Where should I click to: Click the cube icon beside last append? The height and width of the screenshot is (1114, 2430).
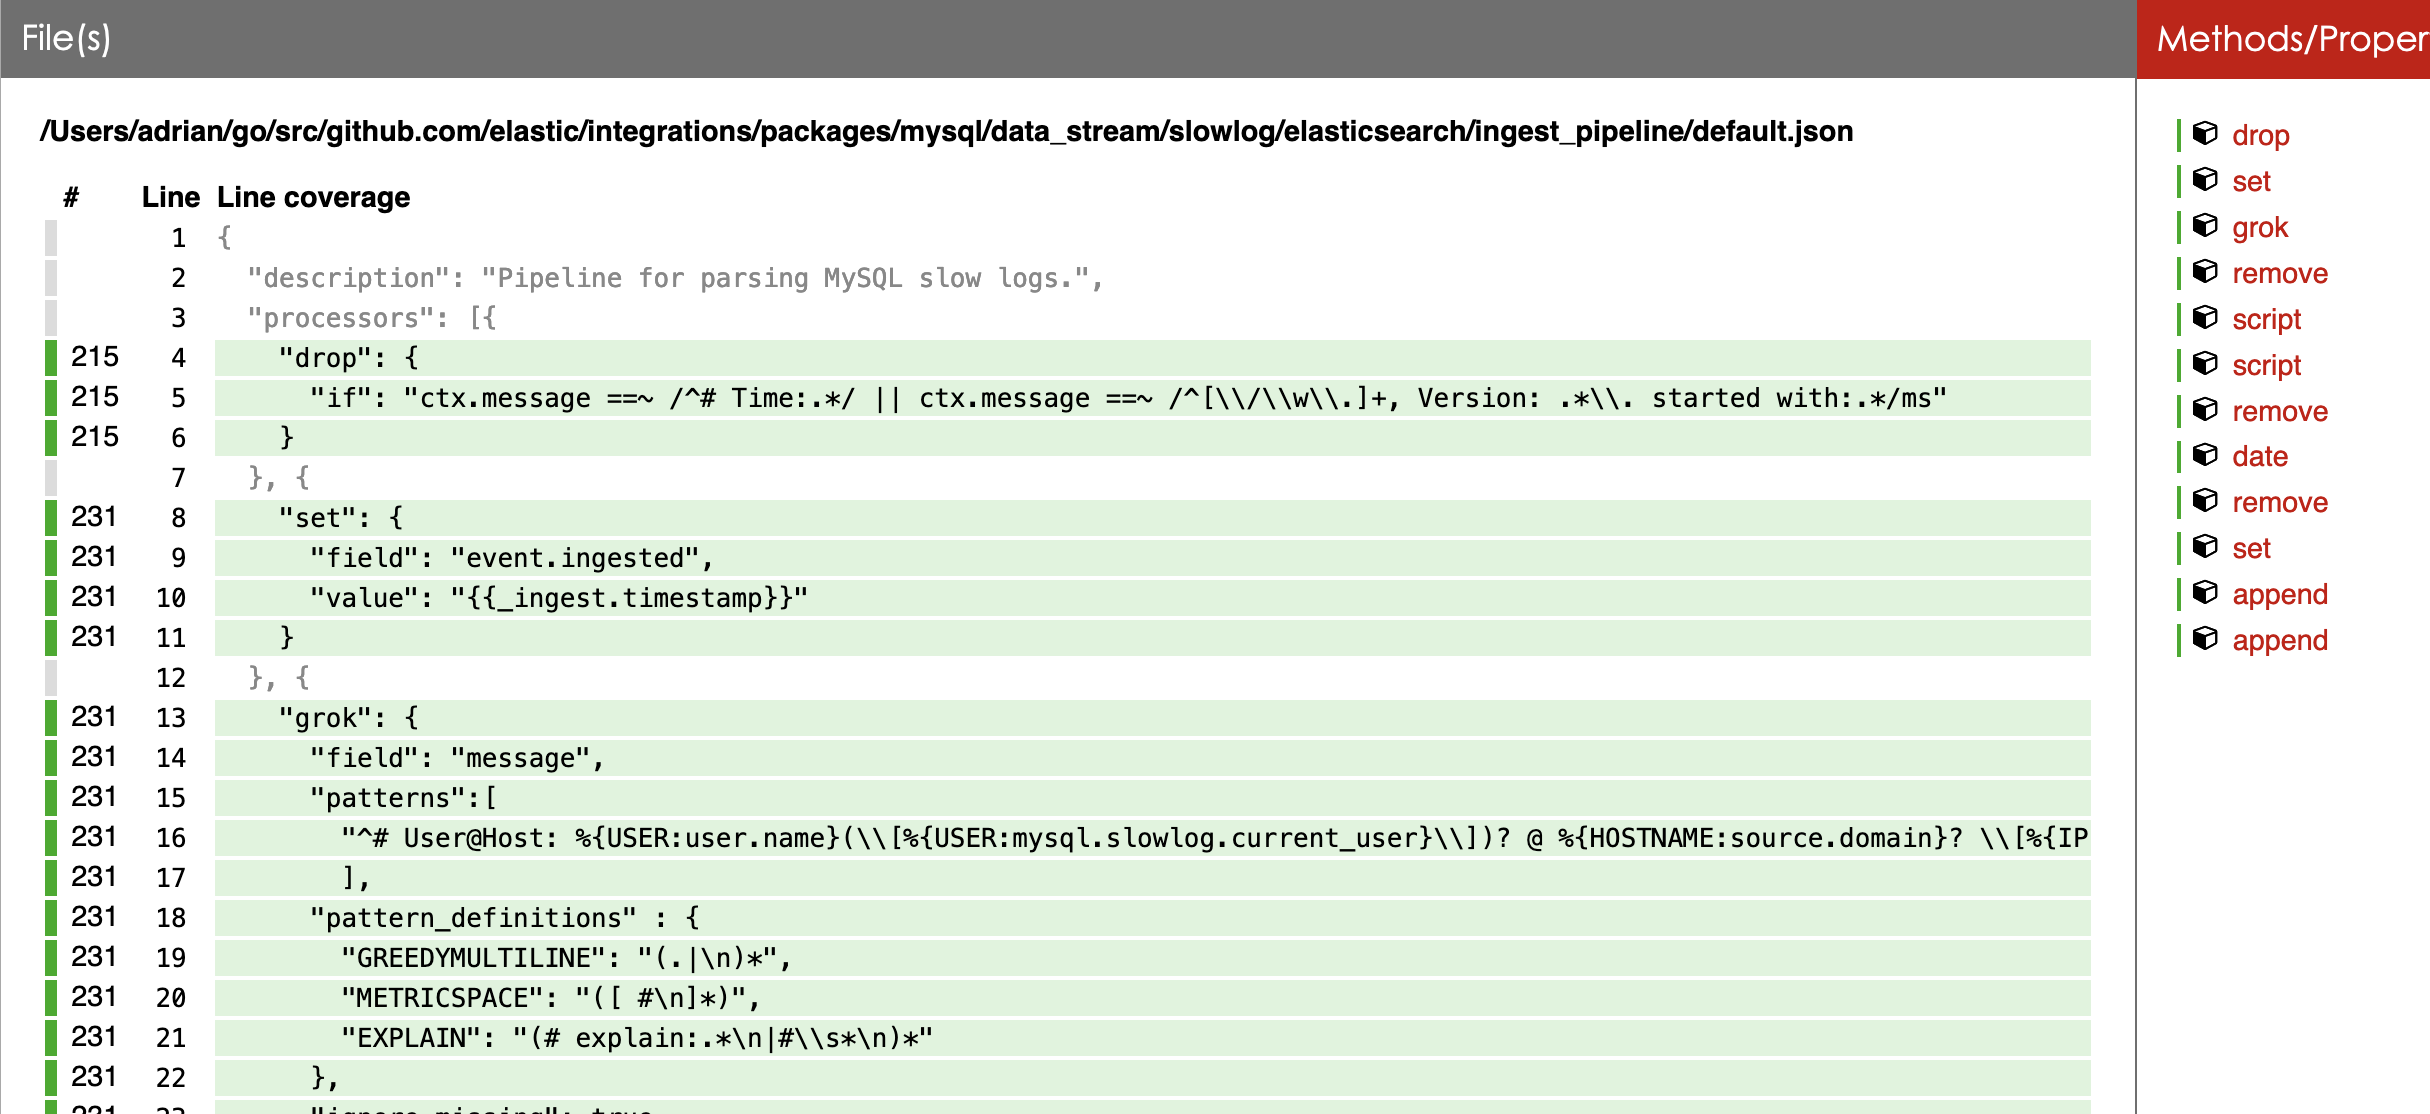[2205, 639]
